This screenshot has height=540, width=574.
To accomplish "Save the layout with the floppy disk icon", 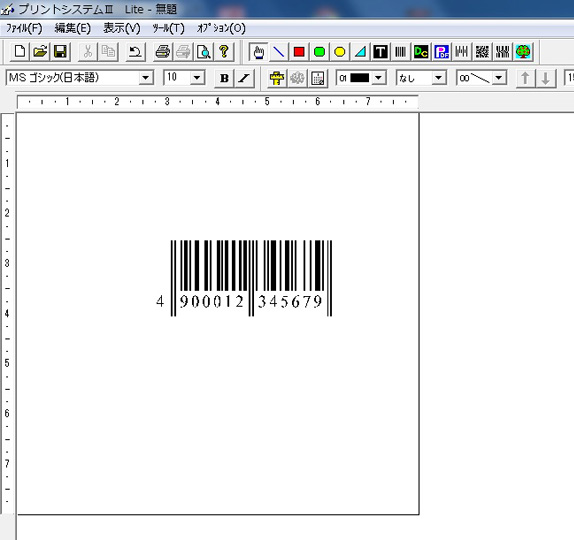I will 60,52.
